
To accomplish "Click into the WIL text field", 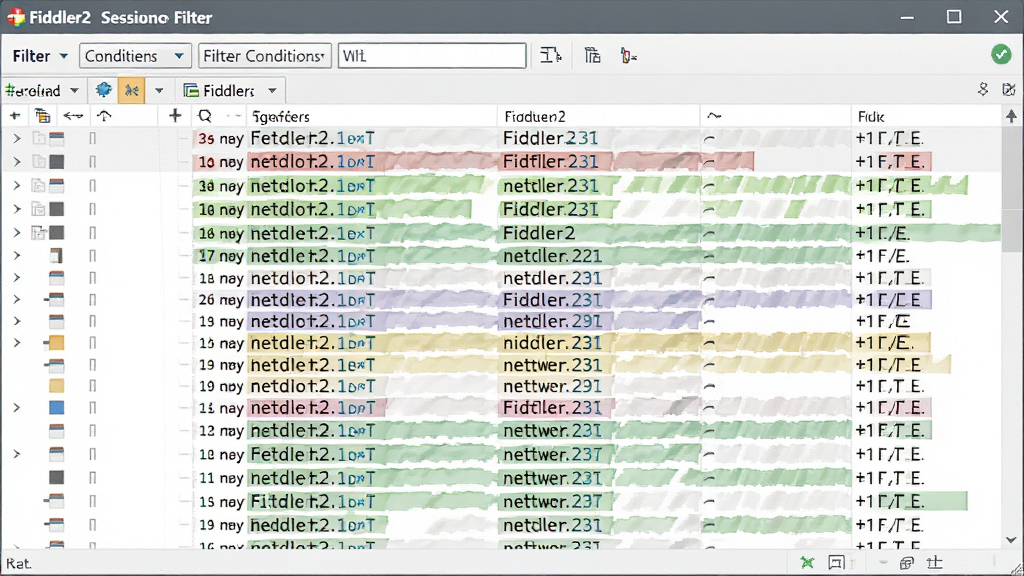I will point(432,56).
